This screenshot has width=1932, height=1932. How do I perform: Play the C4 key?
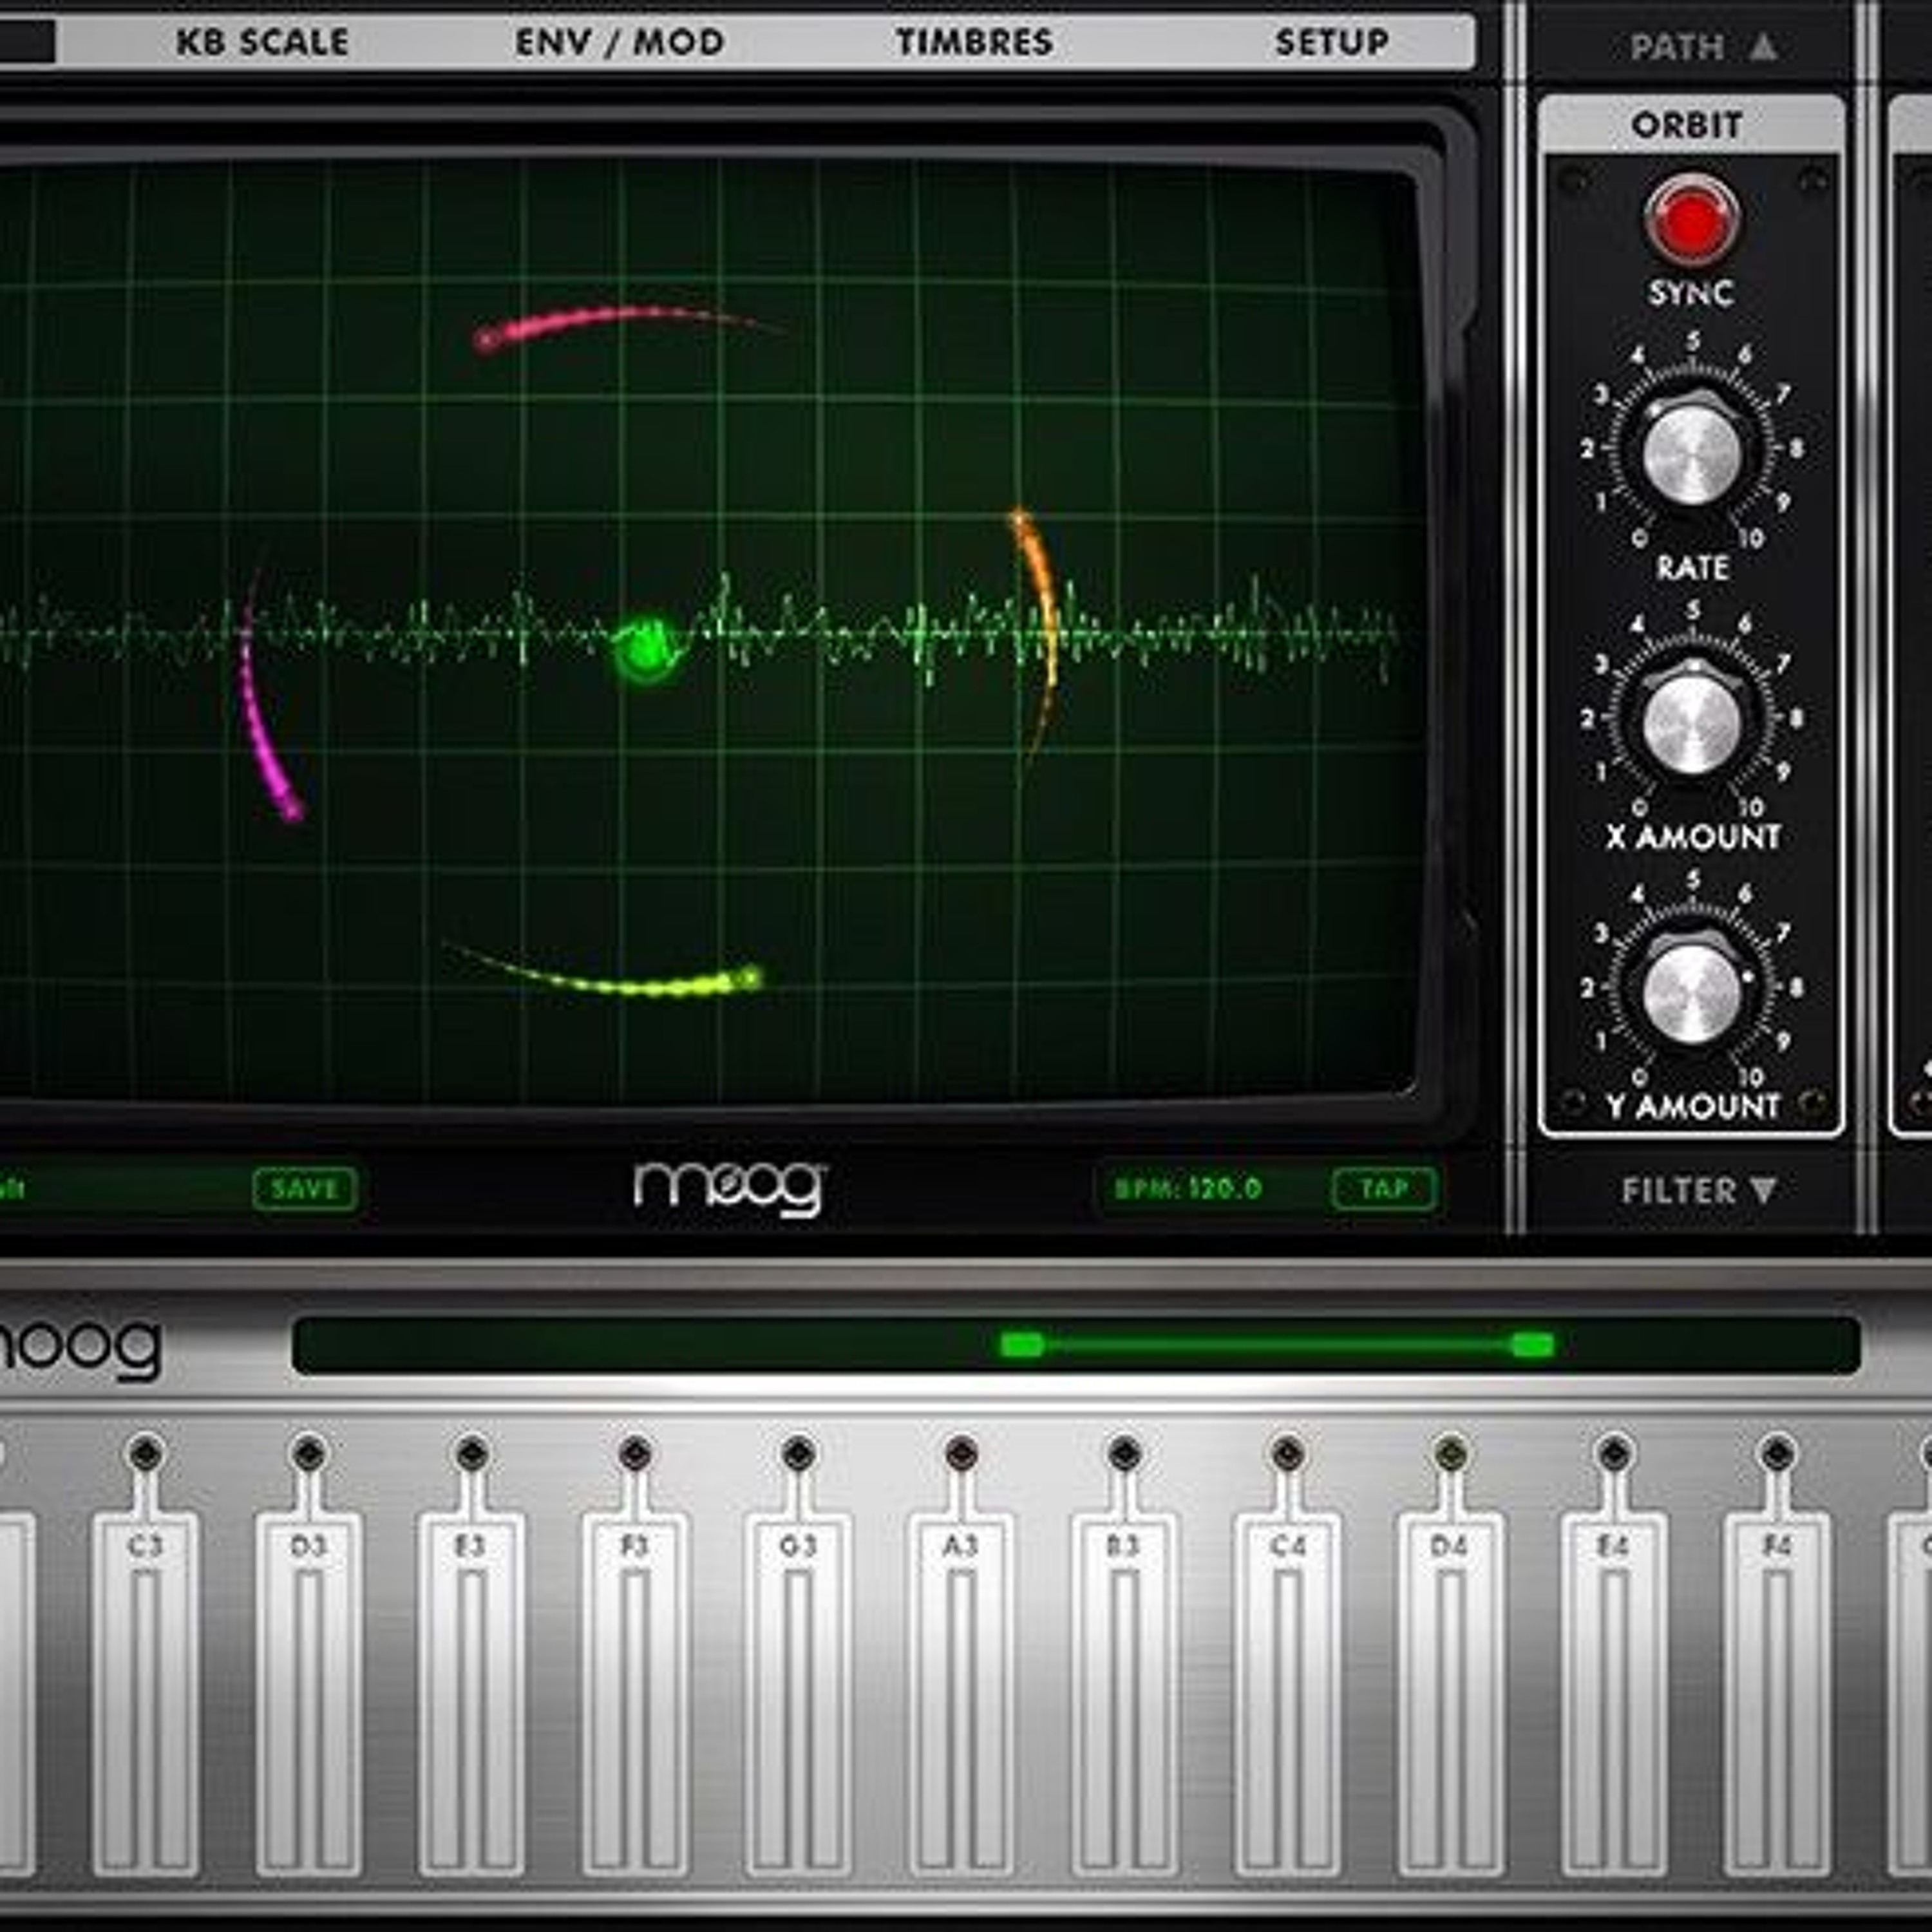tap(1287, 1700)
